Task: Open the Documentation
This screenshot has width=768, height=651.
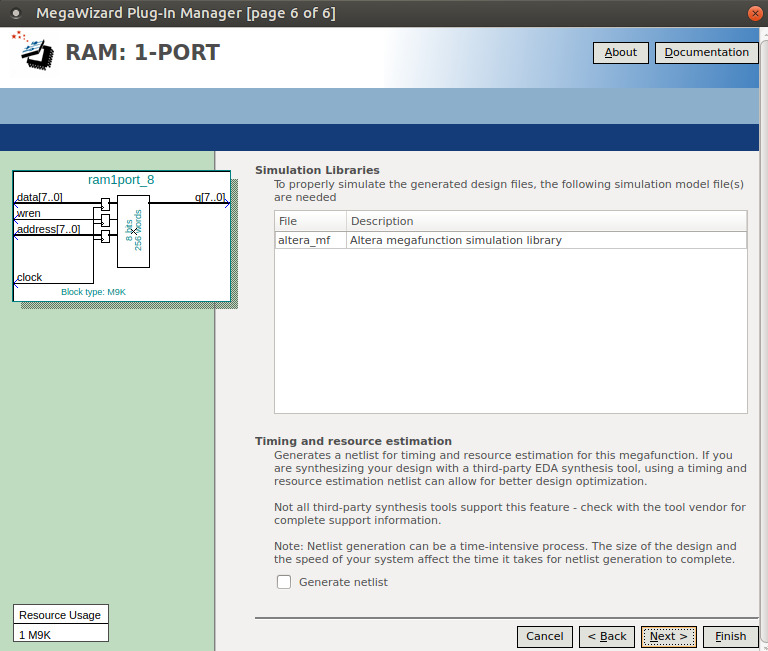Action: coord(706,52)
